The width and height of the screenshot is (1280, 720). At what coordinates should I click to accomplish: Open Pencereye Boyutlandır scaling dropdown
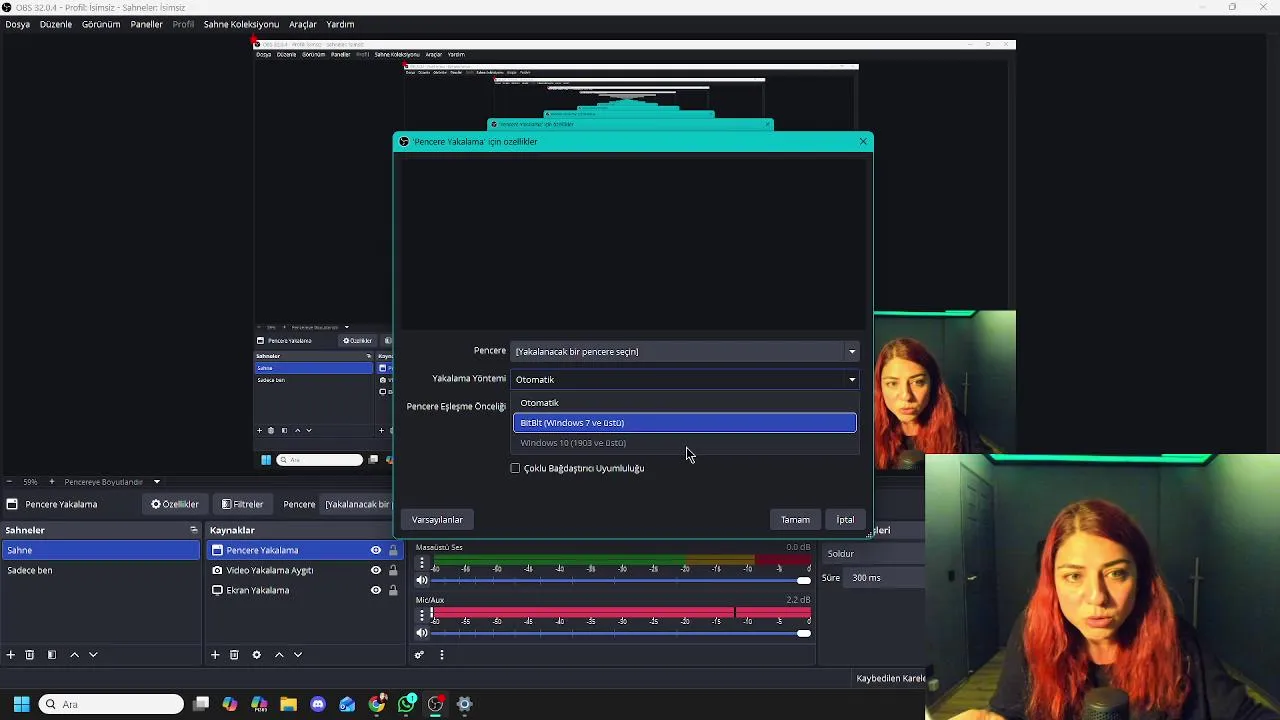[x=112, y=482]
